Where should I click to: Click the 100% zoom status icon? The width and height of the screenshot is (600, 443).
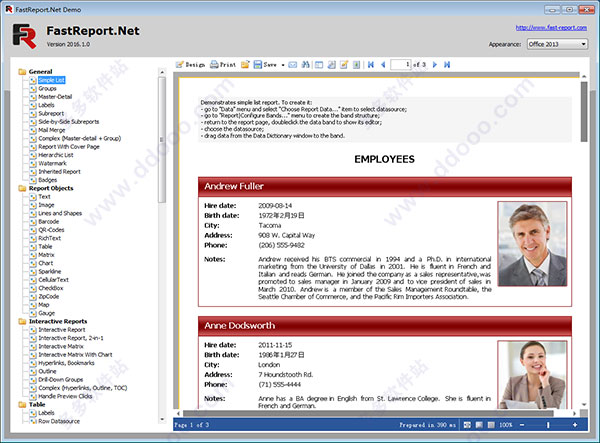(491, 425)
